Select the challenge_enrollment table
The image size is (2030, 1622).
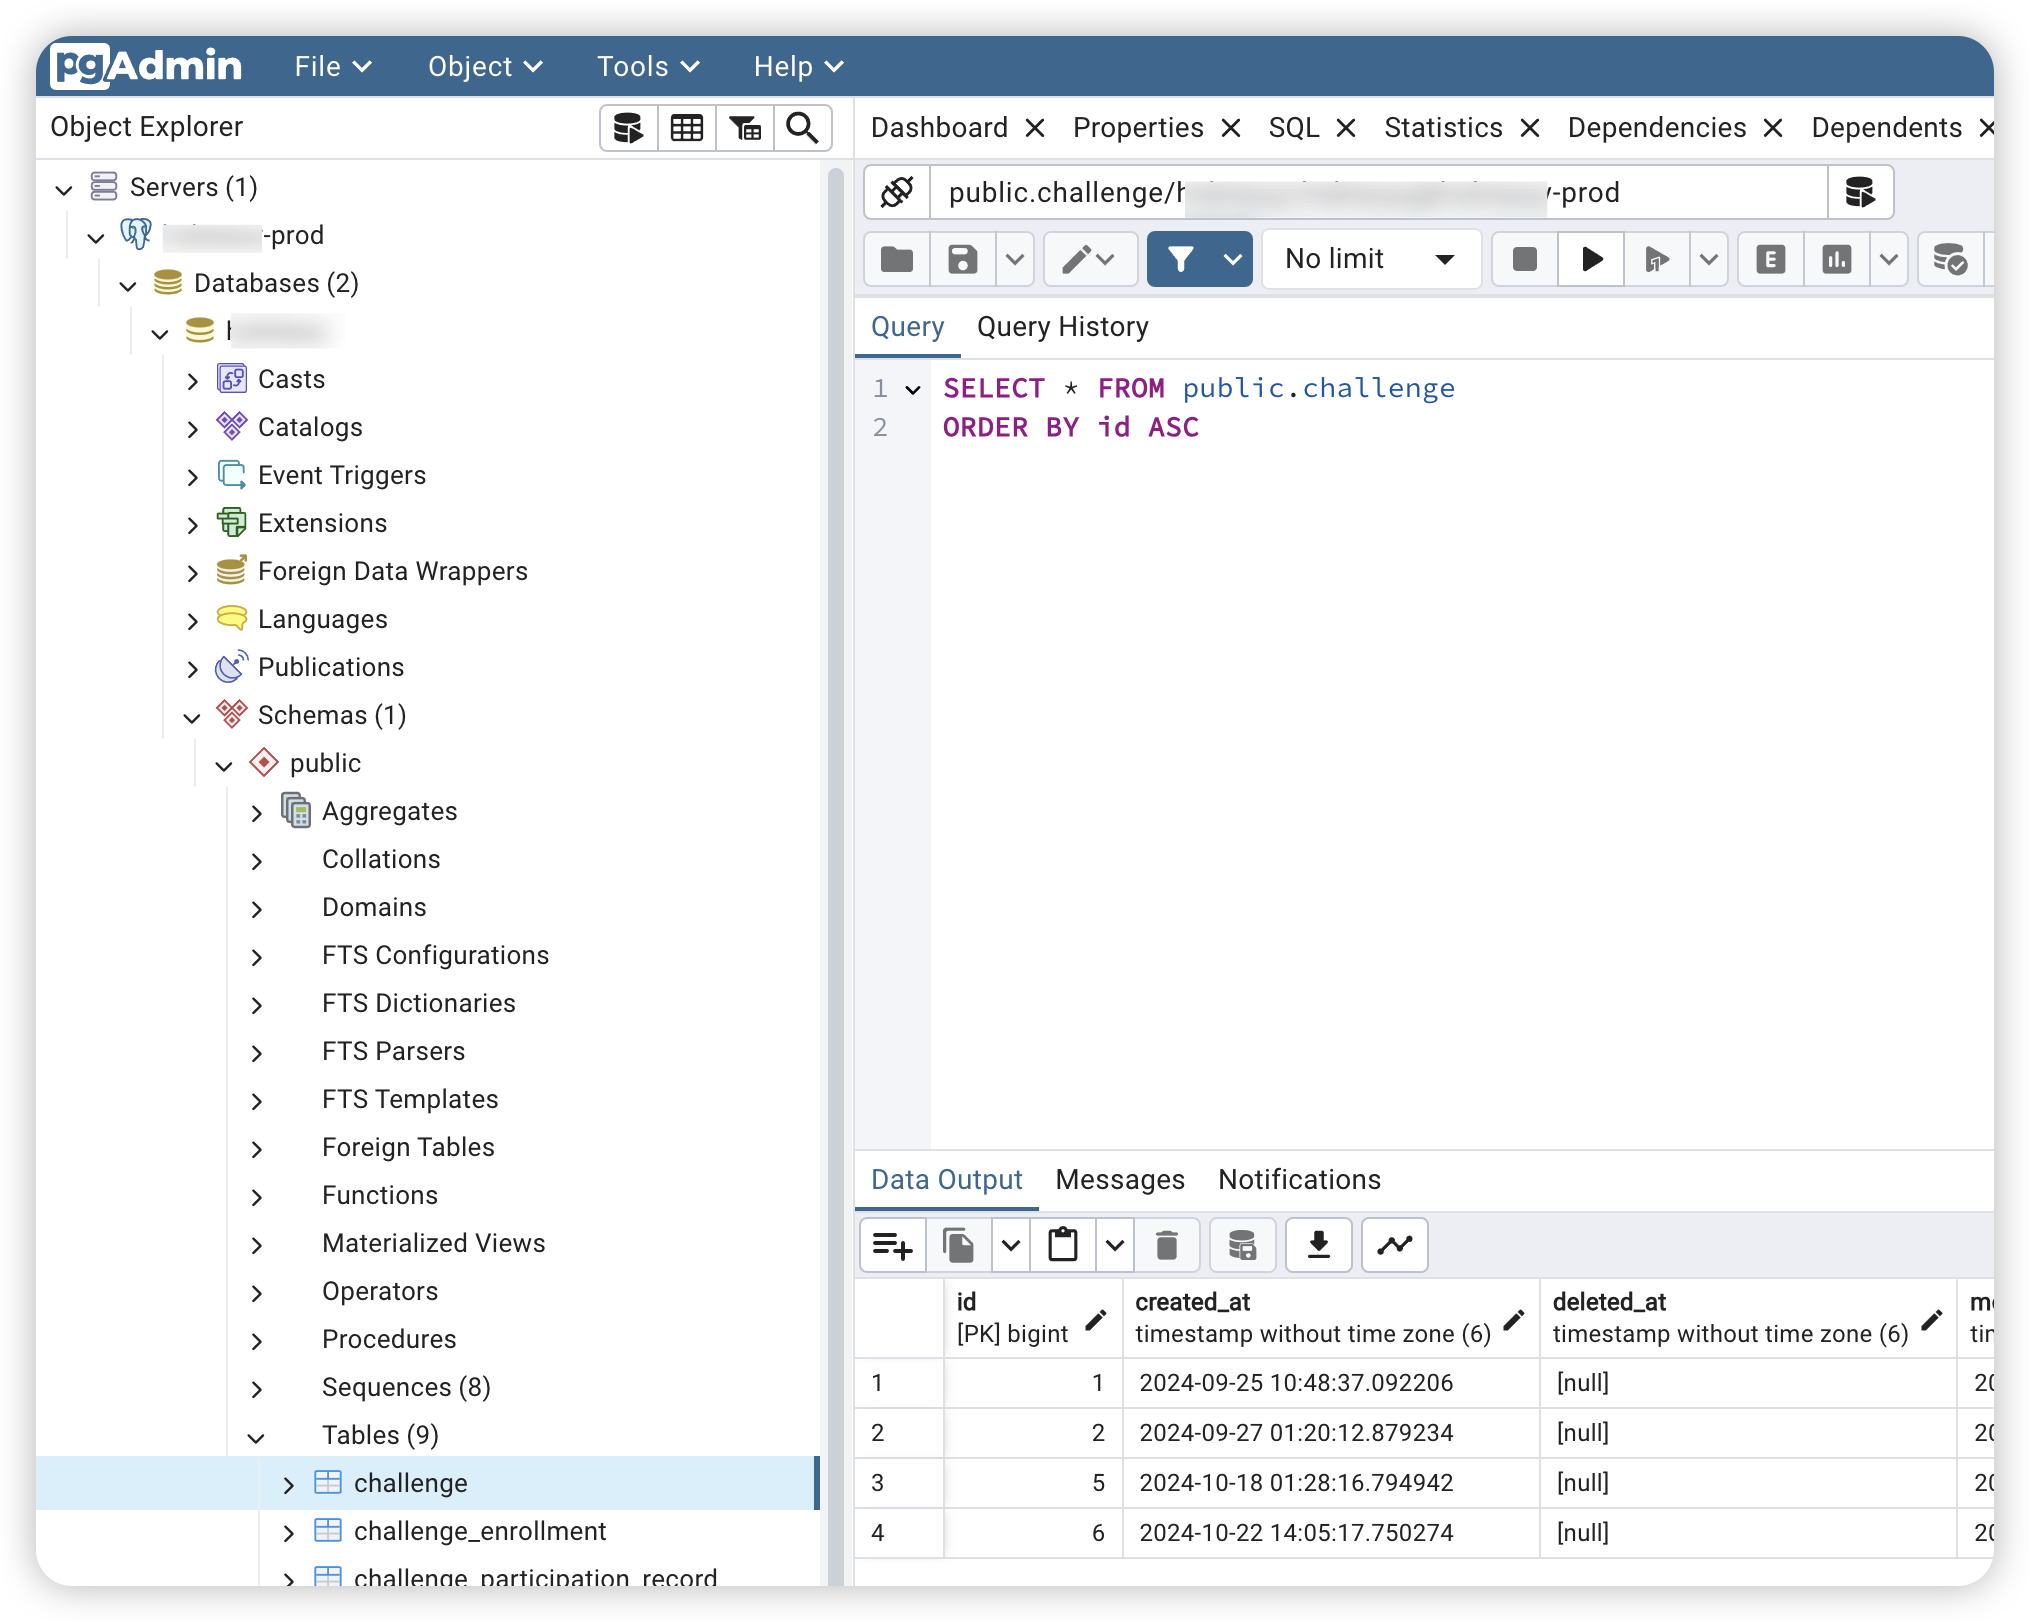click(479, 1531)
